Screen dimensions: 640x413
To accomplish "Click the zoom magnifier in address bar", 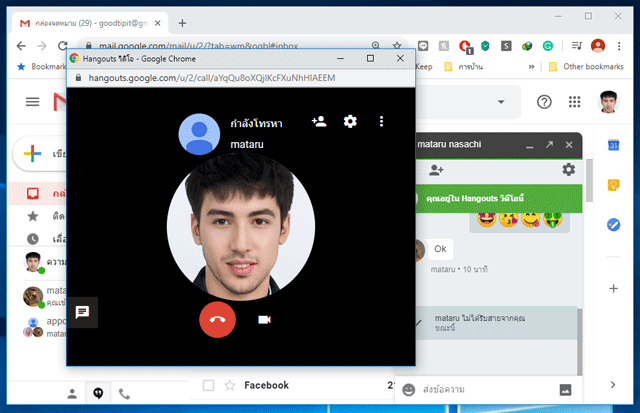I will (x=376, y=46).
